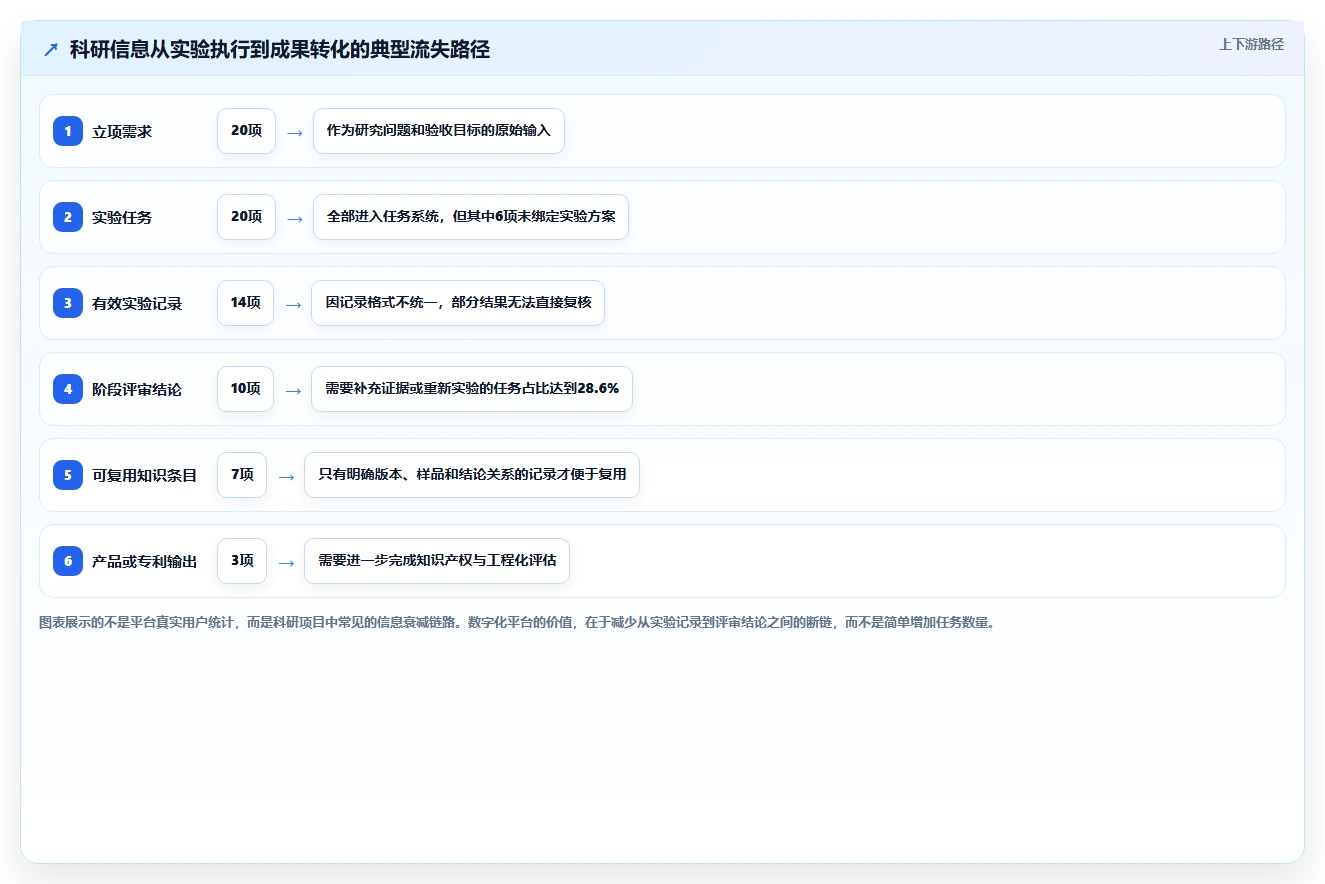Click the number 5 step badge
Viewport: 1325px width, 884px height.
coord(68,475)
